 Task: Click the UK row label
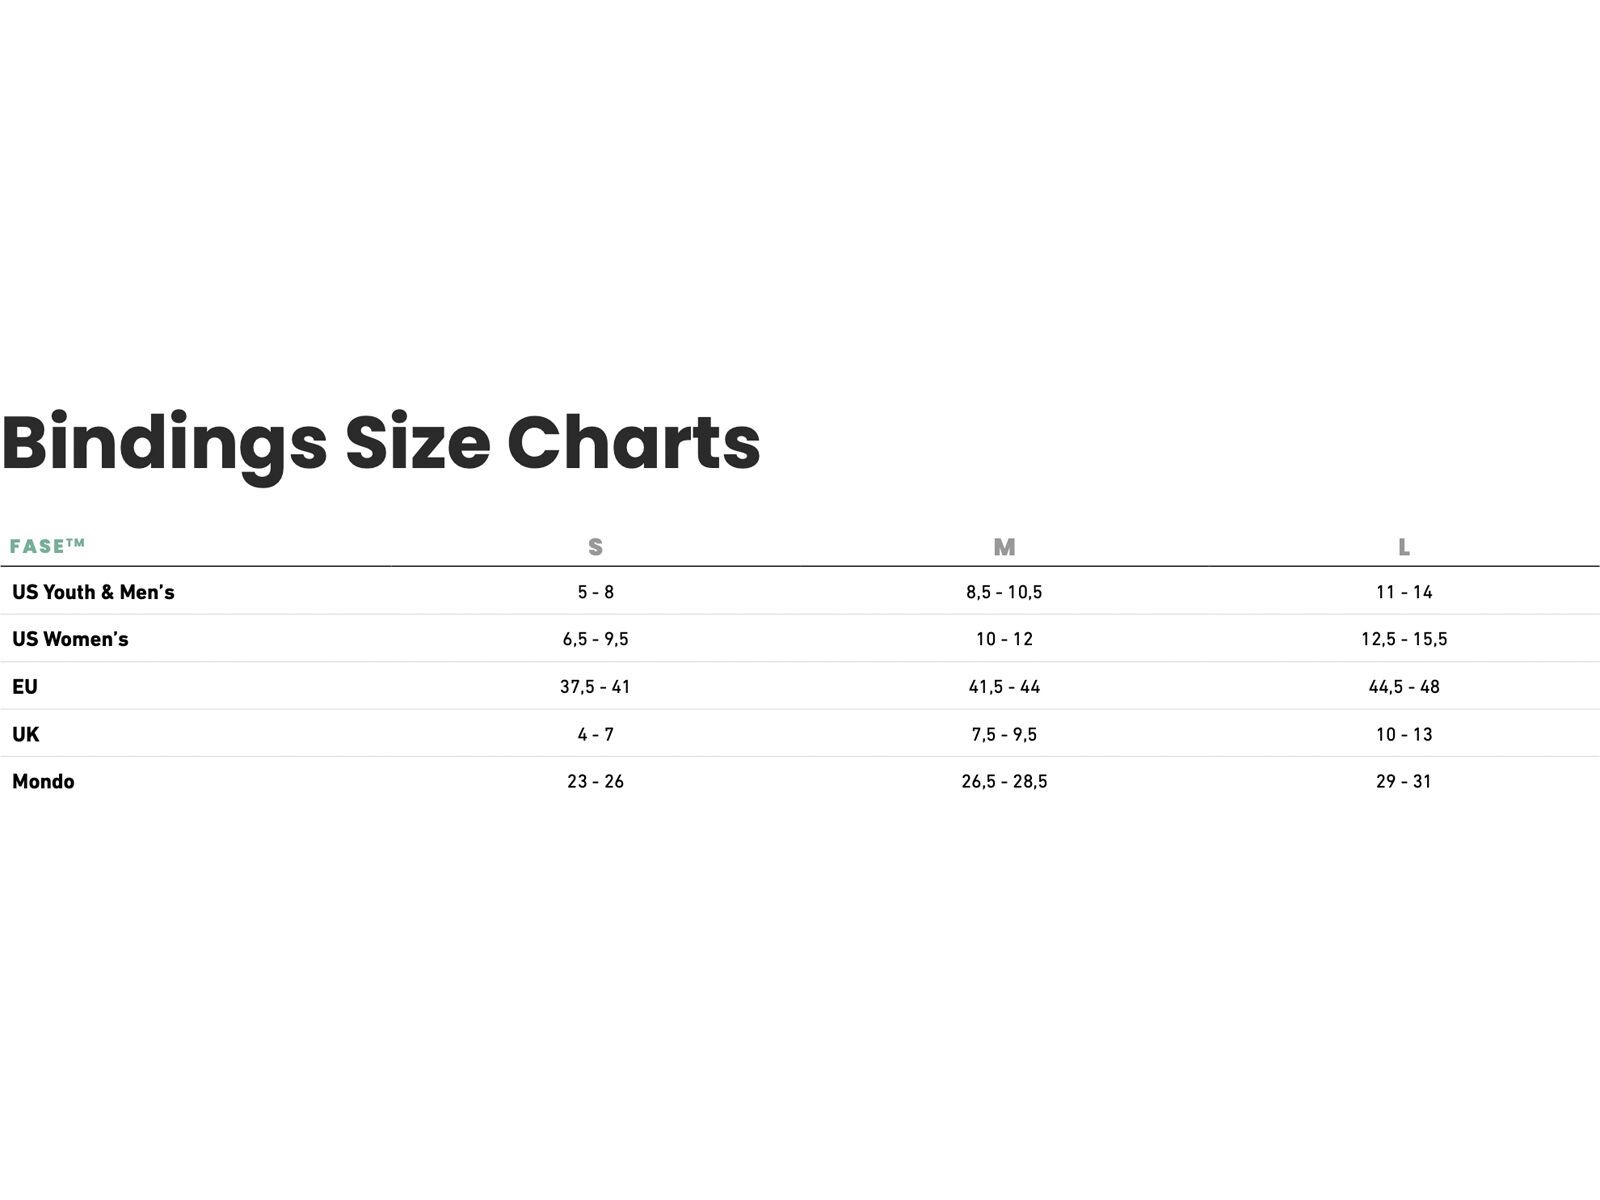26,734
